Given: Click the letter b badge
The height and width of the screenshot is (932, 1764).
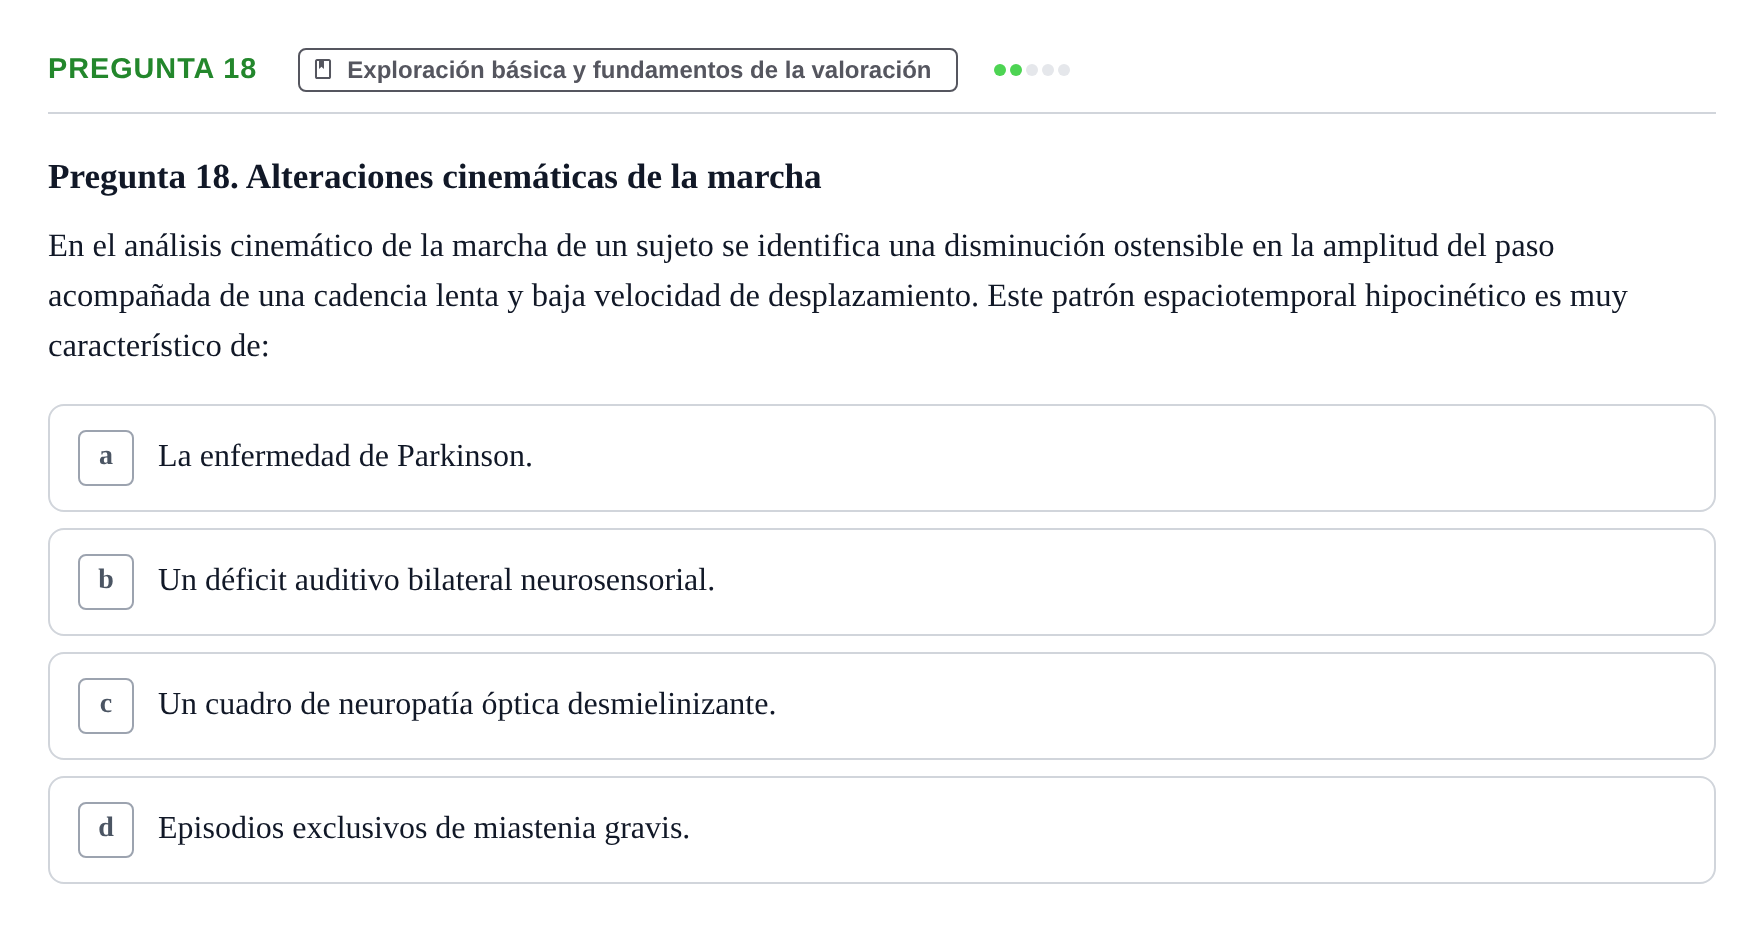Looking at the screenshot, I should pos(106,582).
